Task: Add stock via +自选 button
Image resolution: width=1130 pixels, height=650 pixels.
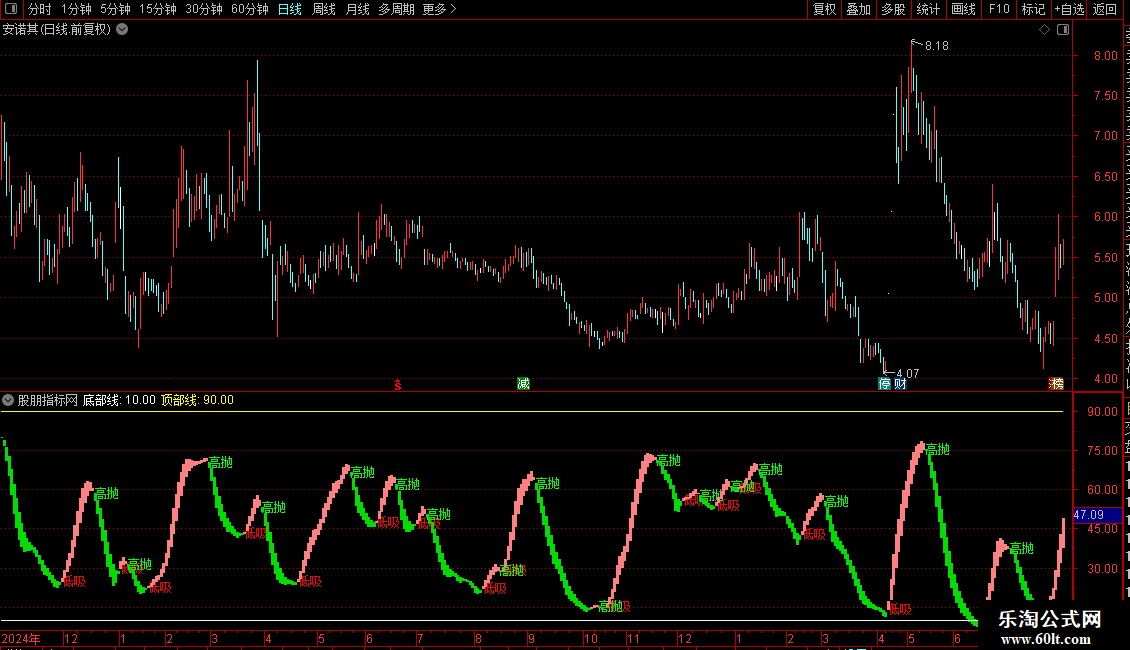Action: pyautogui.click(x=1069, y=9)
